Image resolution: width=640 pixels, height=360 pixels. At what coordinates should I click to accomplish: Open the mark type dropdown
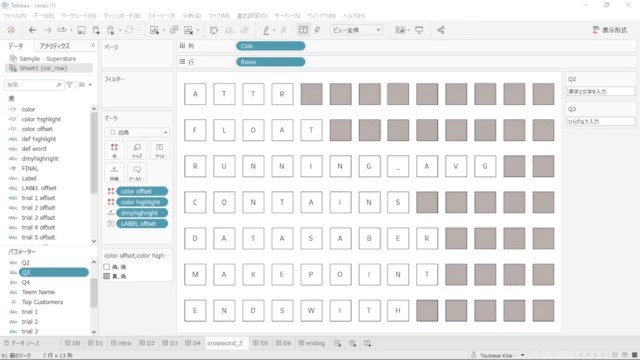click(x=137, y=132)
